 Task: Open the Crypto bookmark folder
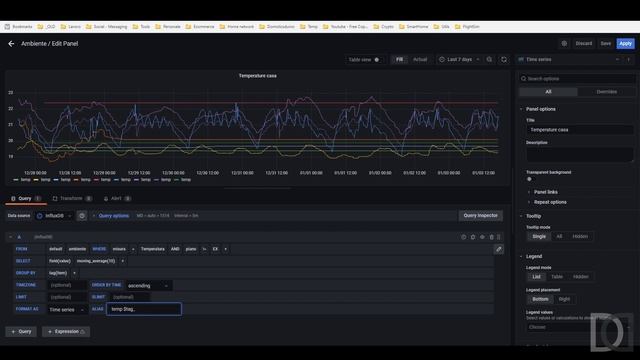384,27
